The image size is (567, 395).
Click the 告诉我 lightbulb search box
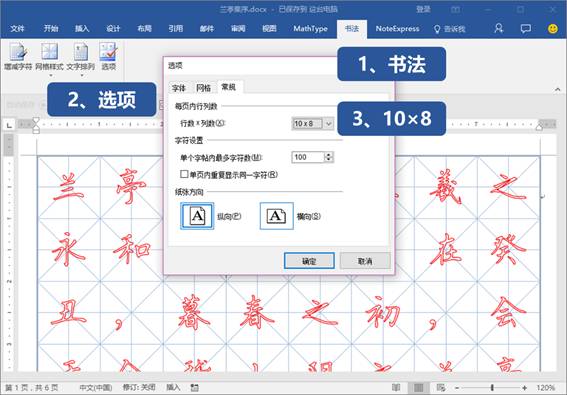pyautogui.click(x=449, y=29)
